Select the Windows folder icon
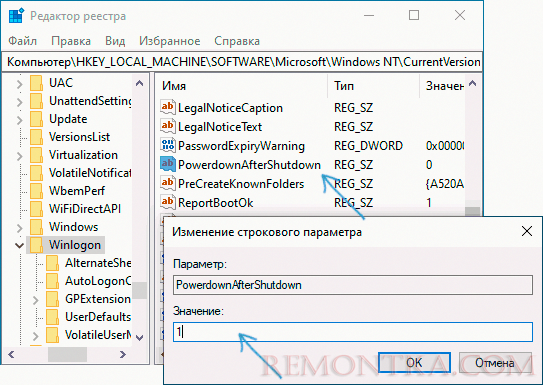Screen dimensions: 543x385 point(36,227)
